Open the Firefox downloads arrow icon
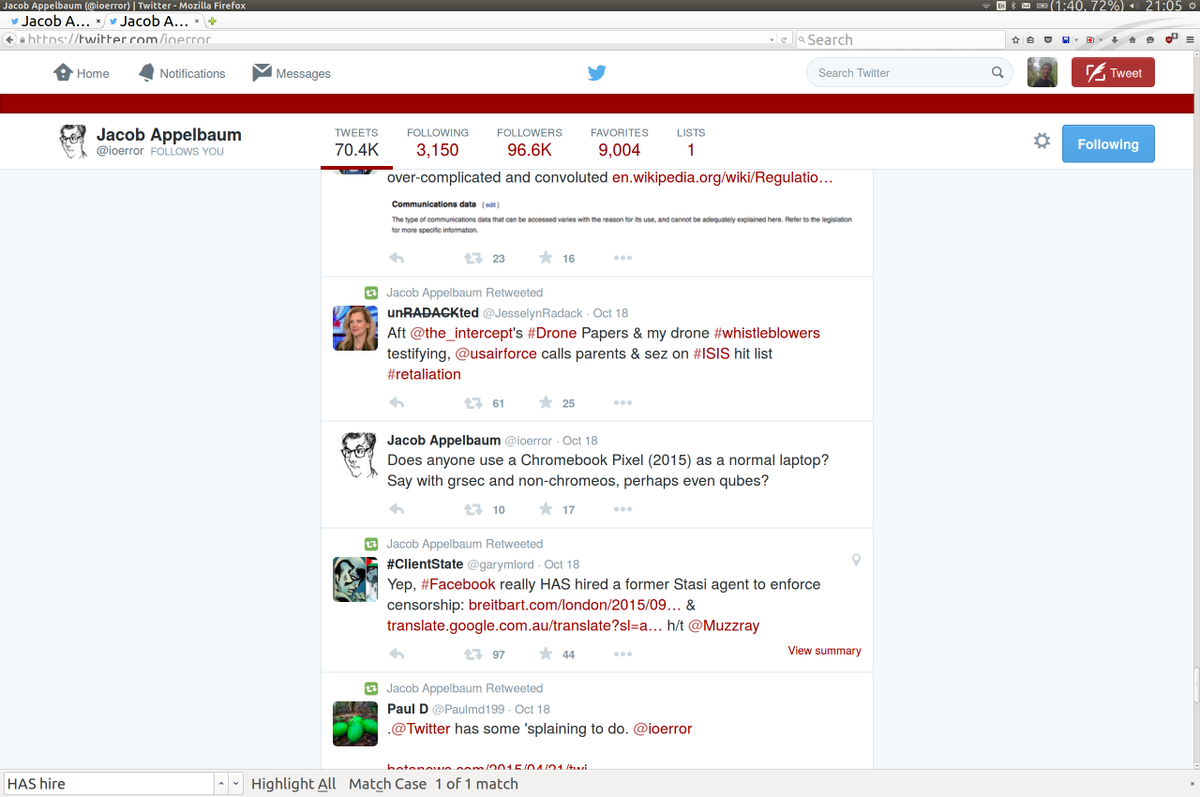Viewport: 1200px width, 797px height. click(x=1115, y=40)
